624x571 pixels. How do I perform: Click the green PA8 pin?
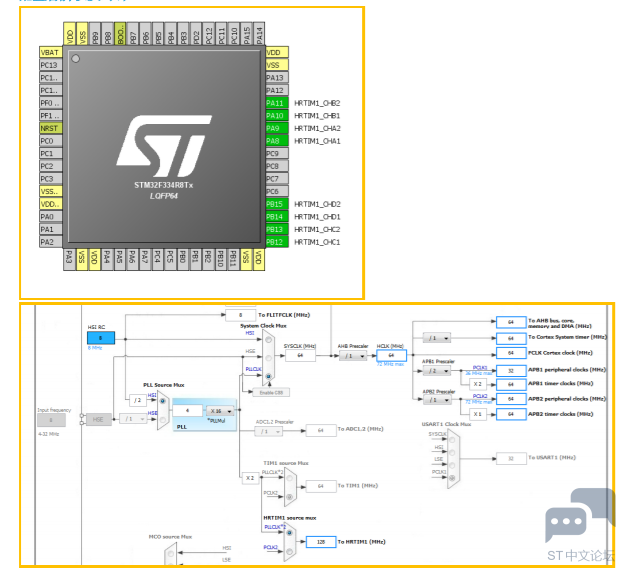(x=277, y=141)
